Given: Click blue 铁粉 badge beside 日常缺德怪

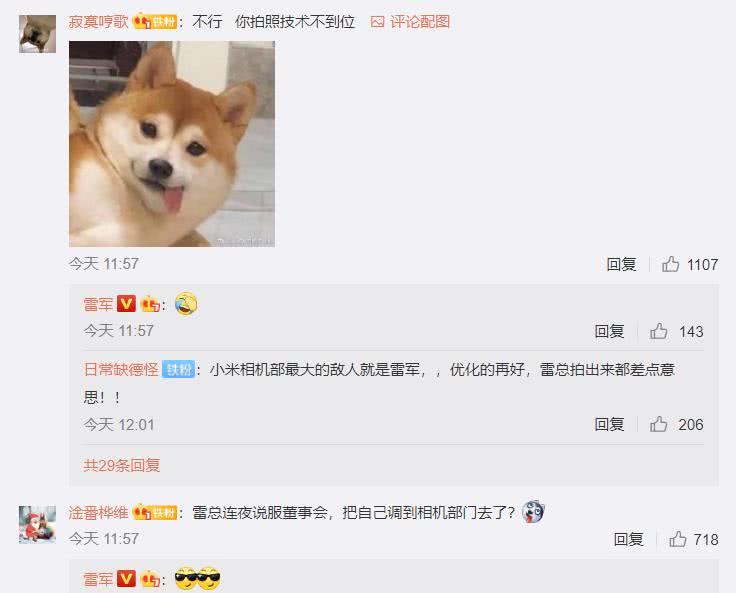Looking at the screenshot, I should 178,370.
